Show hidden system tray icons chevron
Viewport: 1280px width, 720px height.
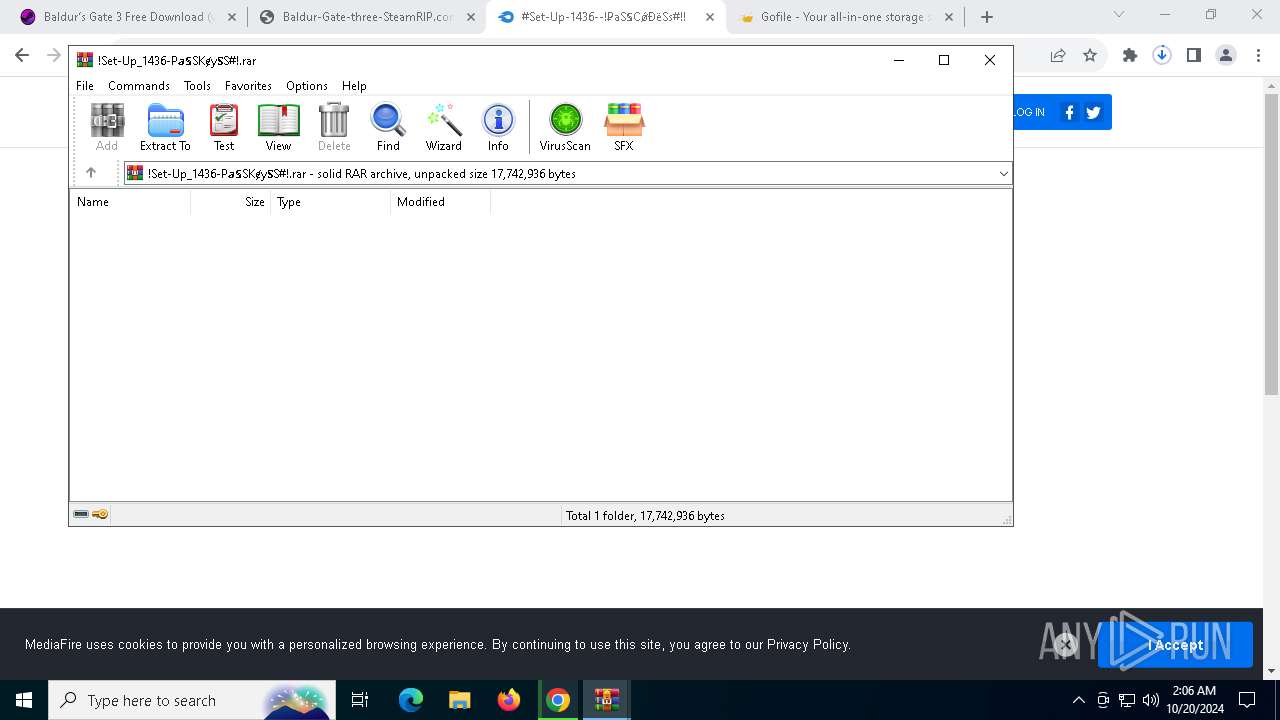pos(1078,700)
